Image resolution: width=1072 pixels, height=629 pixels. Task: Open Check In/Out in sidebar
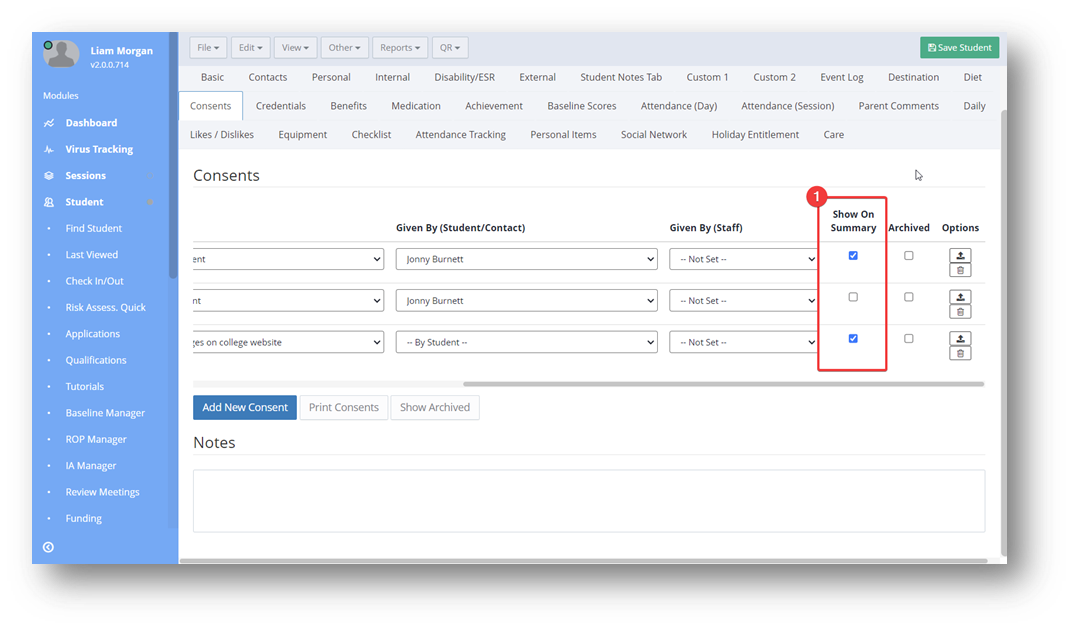point(94,281)
